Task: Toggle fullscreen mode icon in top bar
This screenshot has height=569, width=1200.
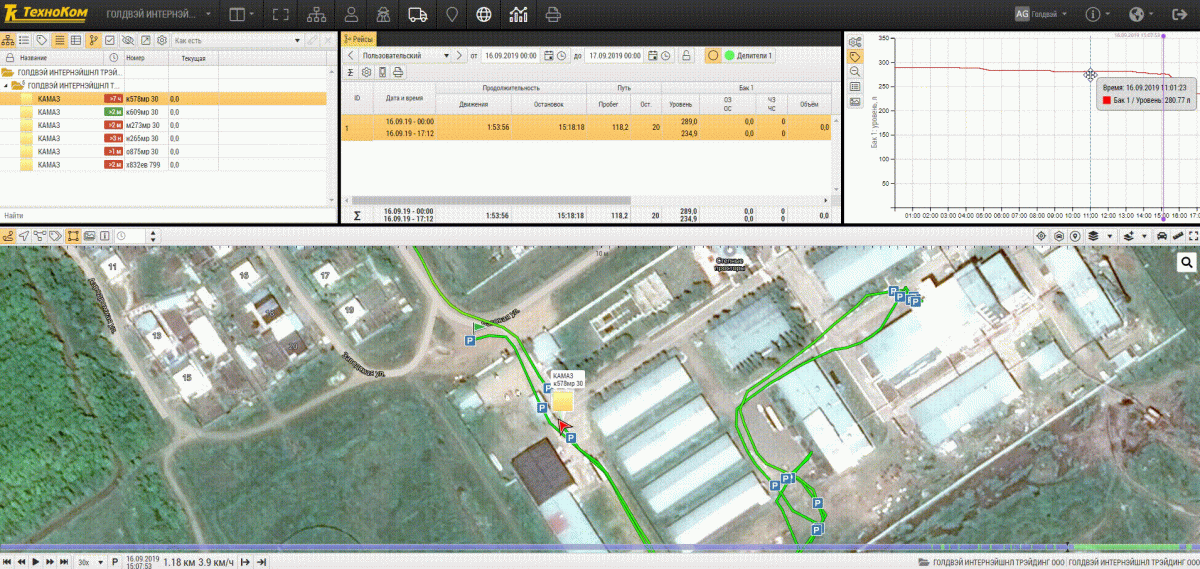Action: (x=280, y=15)
